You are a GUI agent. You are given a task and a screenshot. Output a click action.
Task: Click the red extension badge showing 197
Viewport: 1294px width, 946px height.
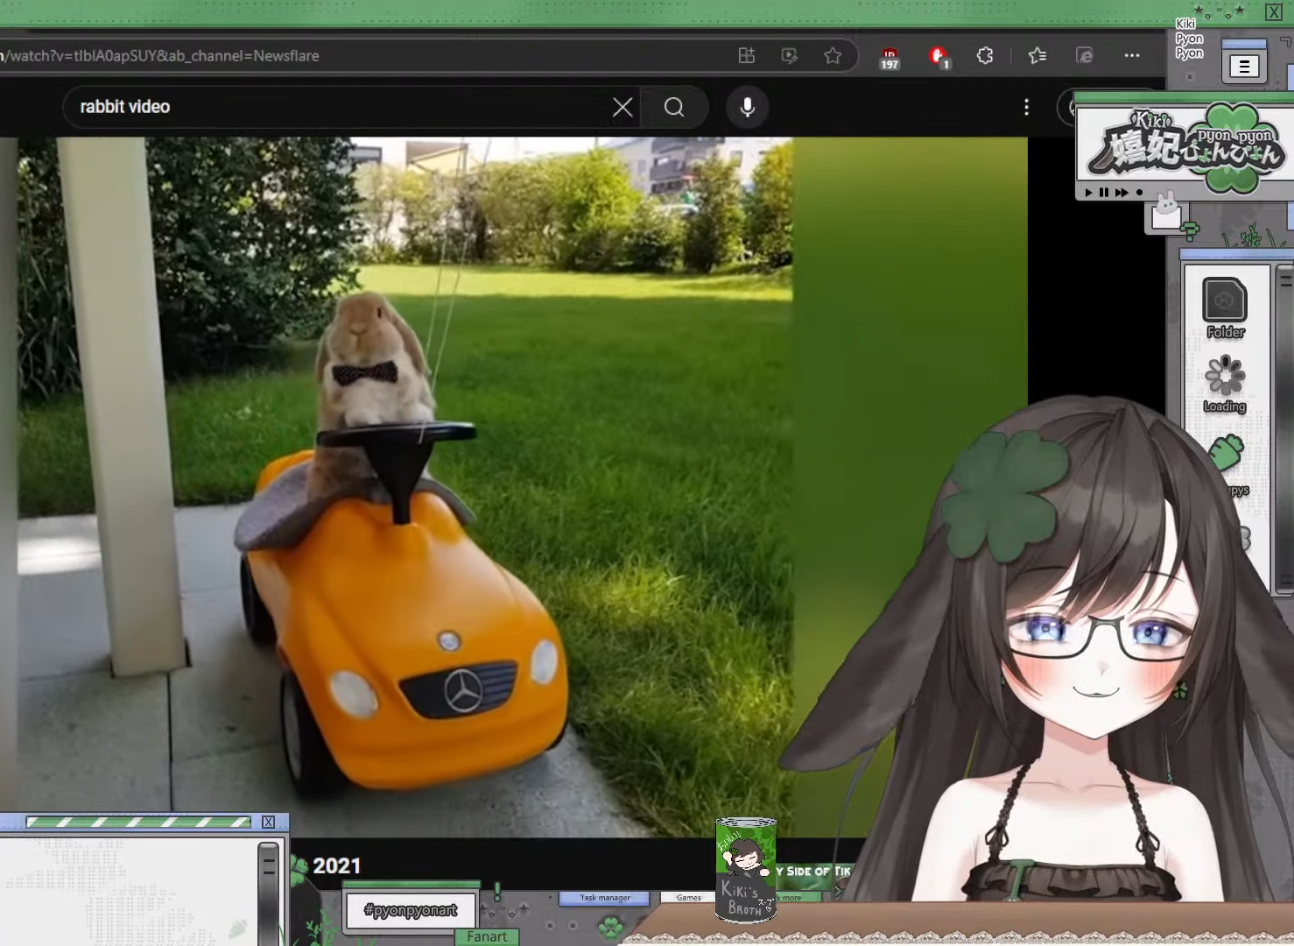(889, 58)
